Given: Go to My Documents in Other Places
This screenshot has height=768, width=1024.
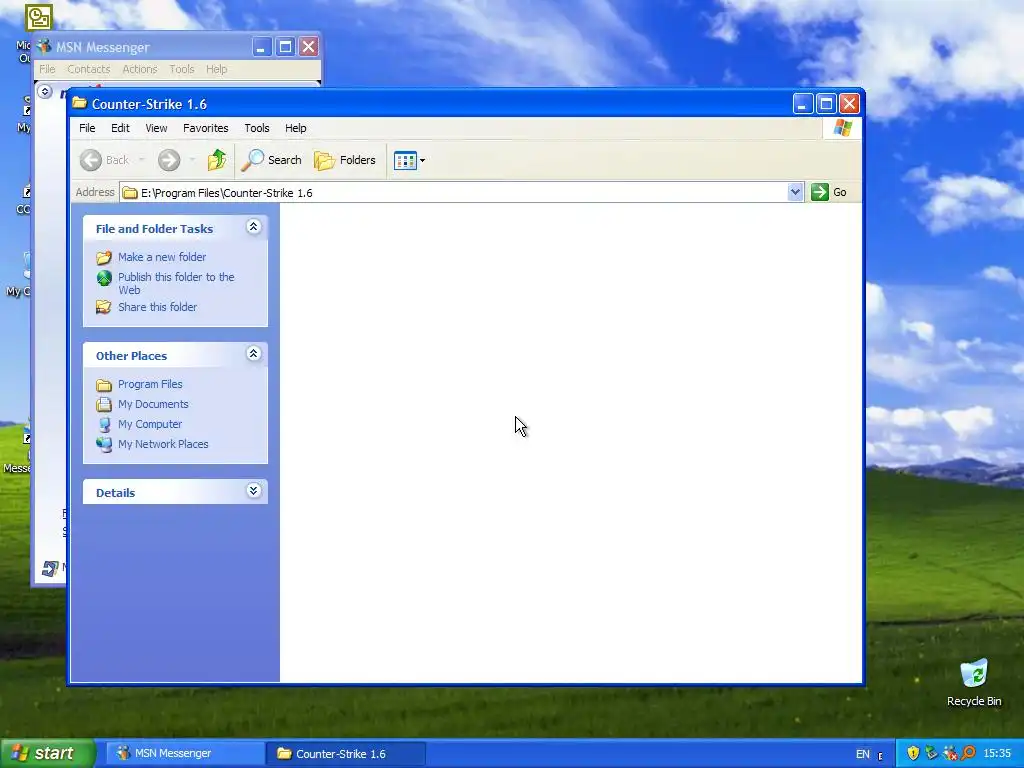Looking at the screenshot, I should click(153, 404).
